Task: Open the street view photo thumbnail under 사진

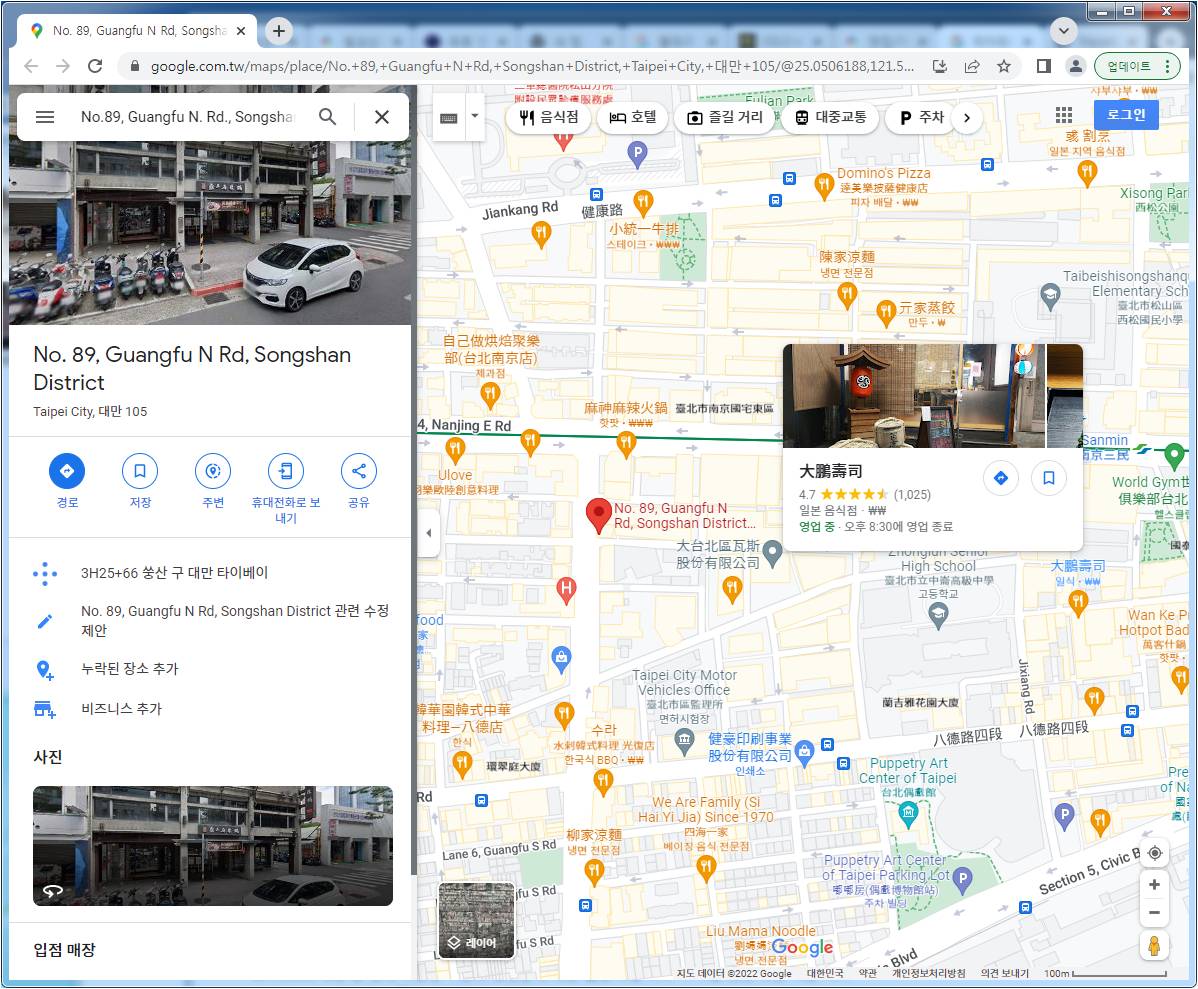Action: (x=213, y=846)
